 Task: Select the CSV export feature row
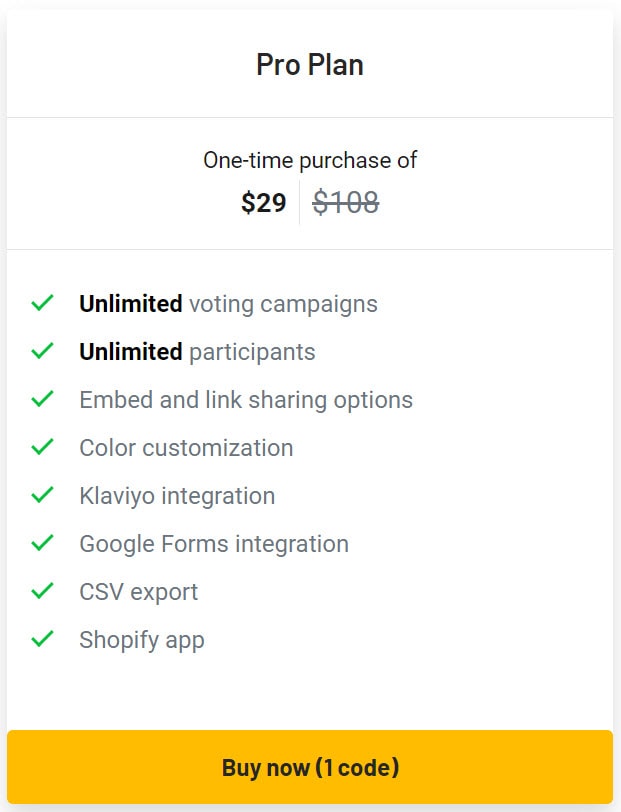pos(138,591)
